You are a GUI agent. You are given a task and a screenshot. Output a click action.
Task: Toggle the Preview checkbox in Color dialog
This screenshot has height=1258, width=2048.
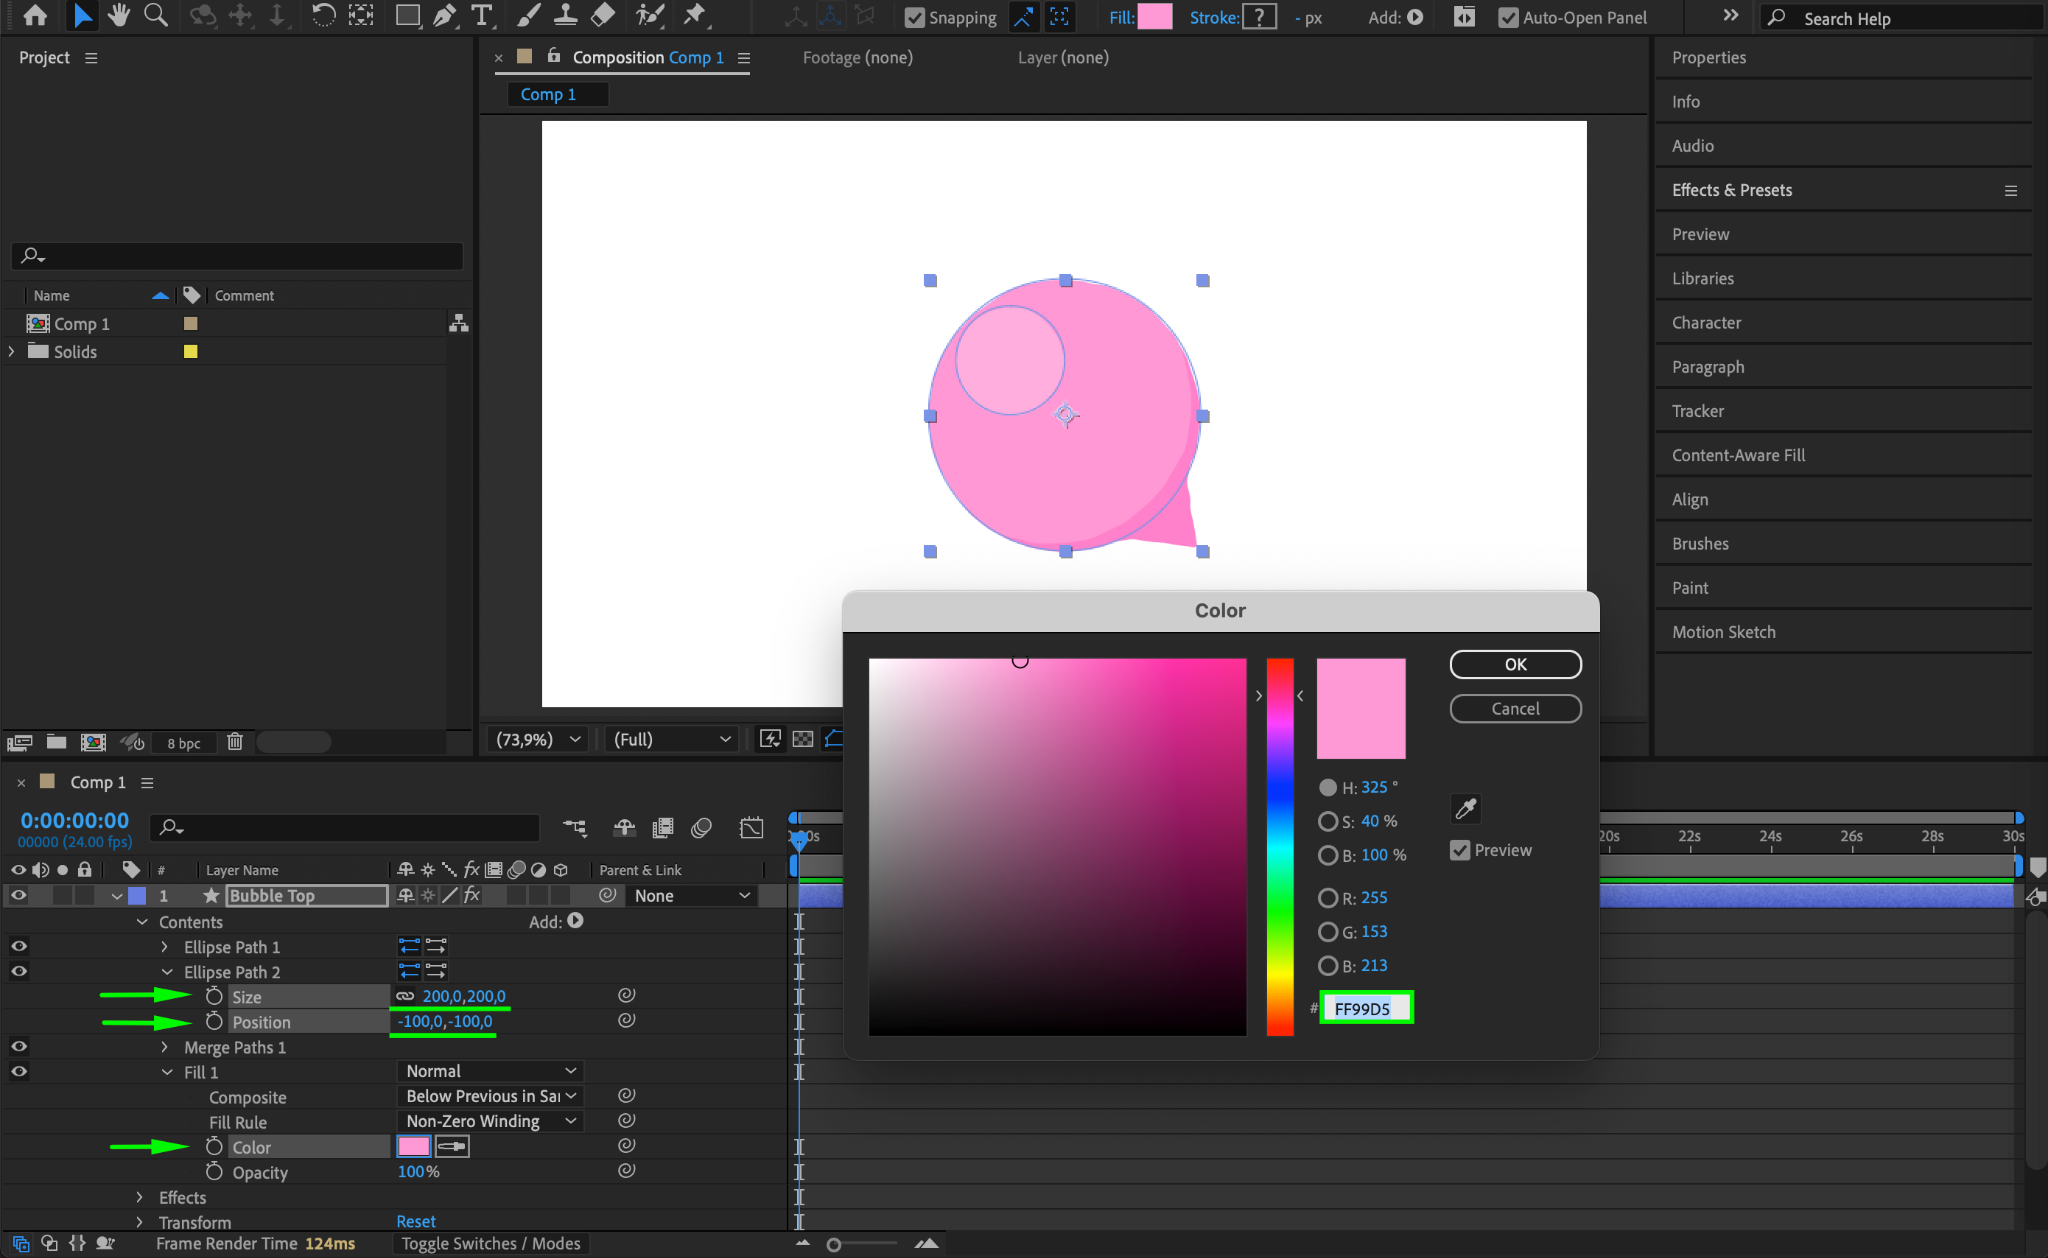1460,850
